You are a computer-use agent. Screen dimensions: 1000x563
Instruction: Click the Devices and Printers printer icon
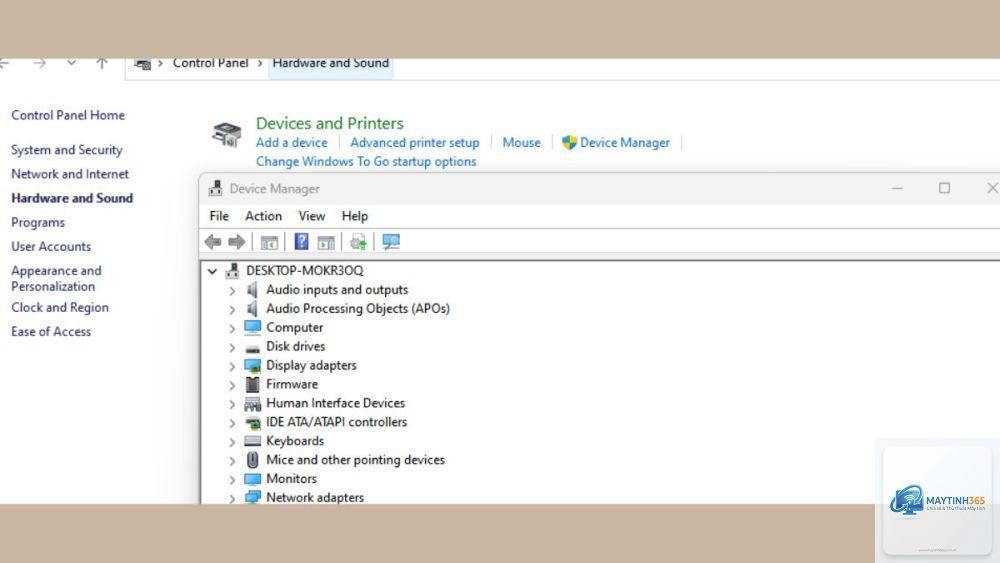click(227, 135)
